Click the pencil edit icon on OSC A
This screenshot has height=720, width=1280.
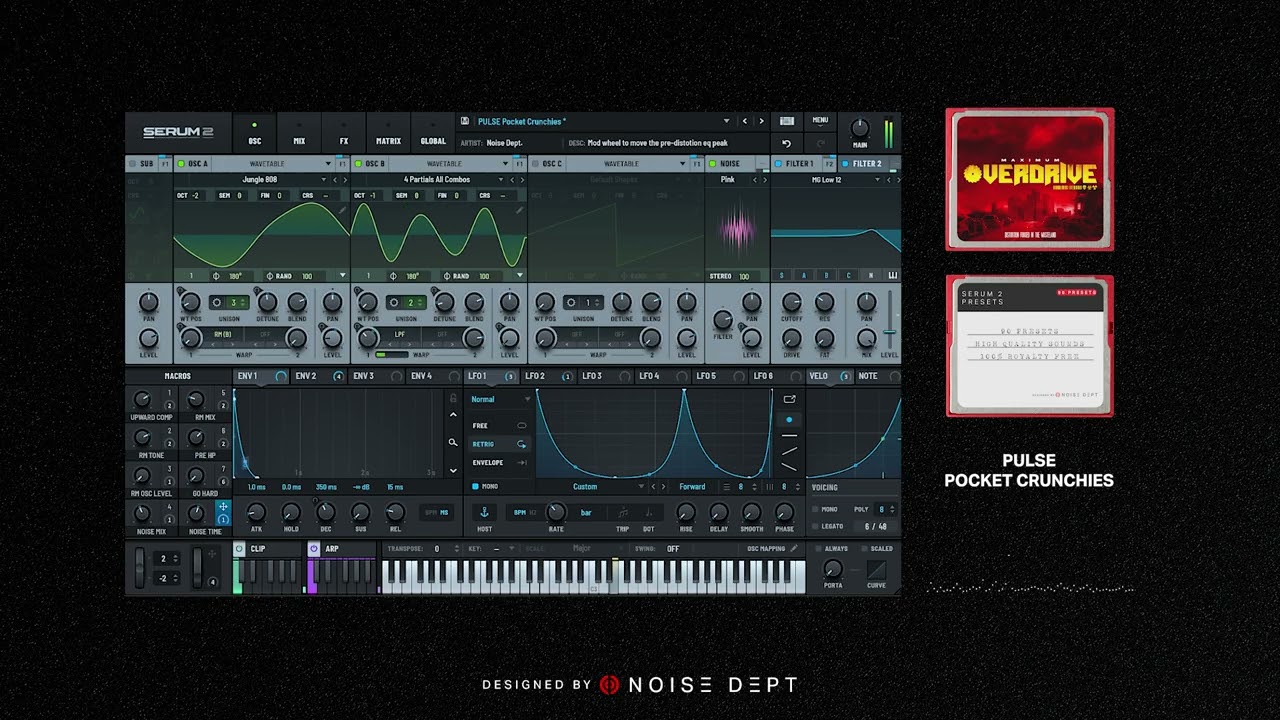pyautogui.click(x=342, y=210)
